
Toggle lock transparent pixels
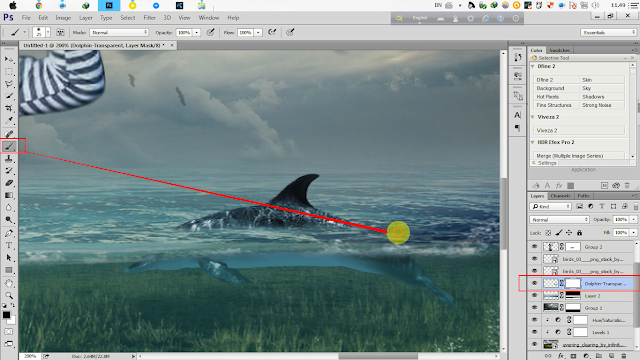(x=548, y=233)
